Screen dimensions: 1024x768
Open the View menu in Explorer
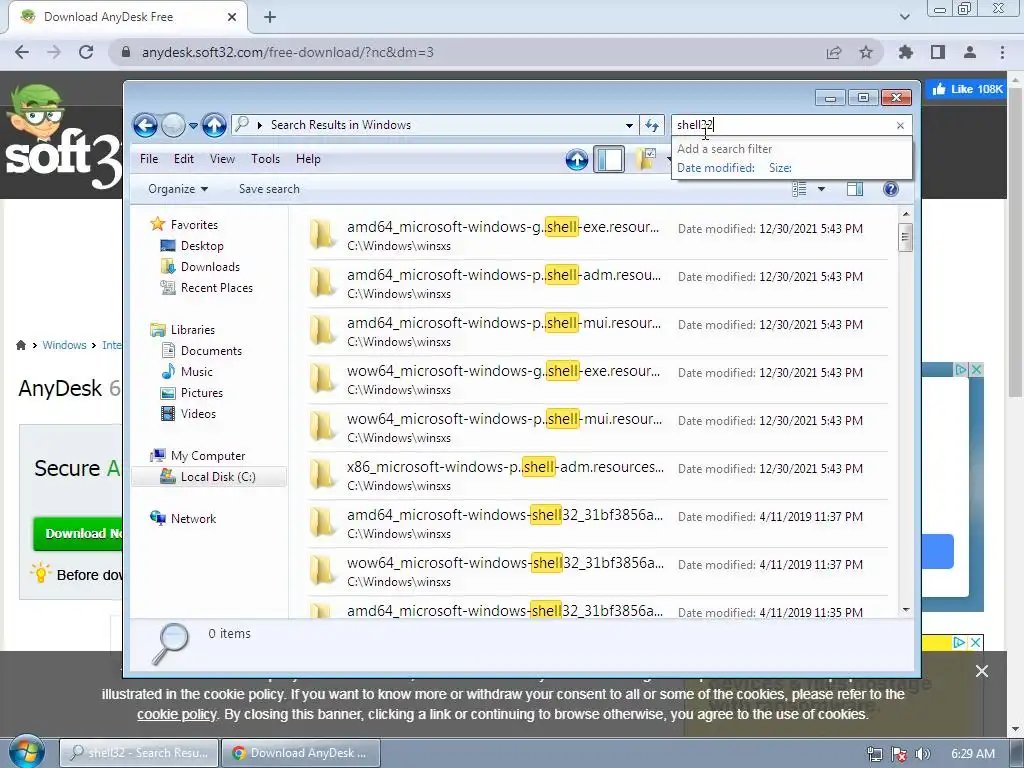click(222, 159)
